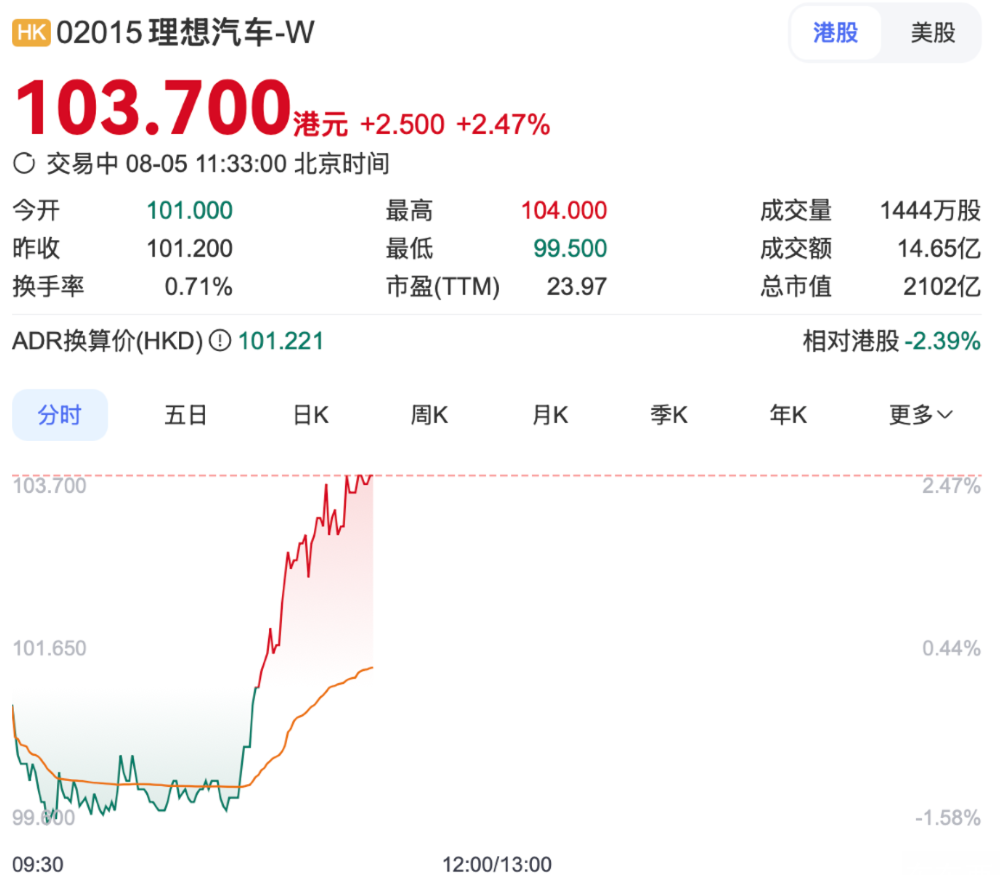Open the 日K chart tab
Screen dimensions: 1000x896
310,415
